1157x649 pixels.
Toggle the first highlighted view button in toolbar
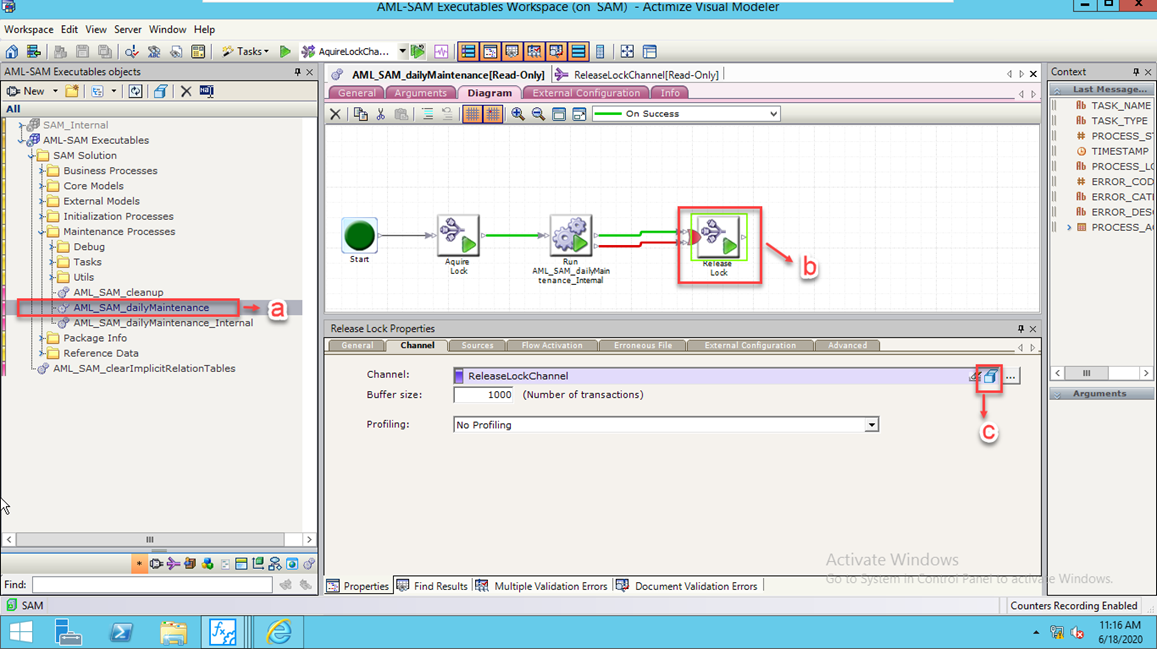click(x=468, y=52)
